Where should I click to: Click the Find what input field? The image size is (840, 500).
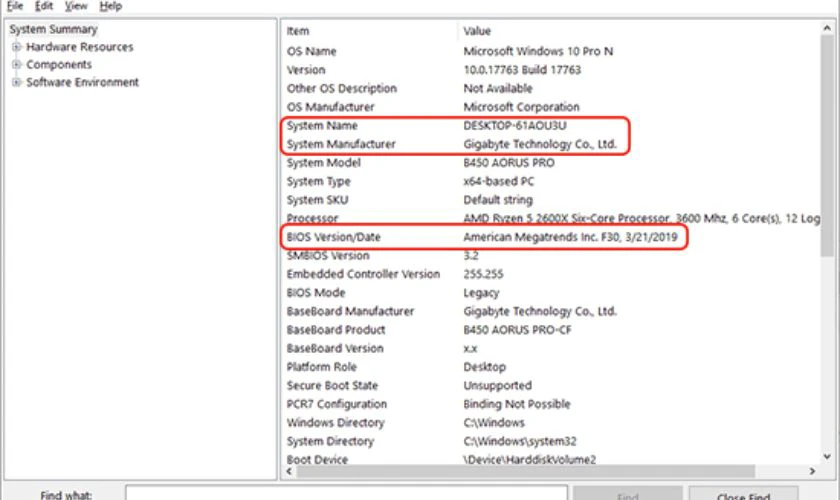347,493
